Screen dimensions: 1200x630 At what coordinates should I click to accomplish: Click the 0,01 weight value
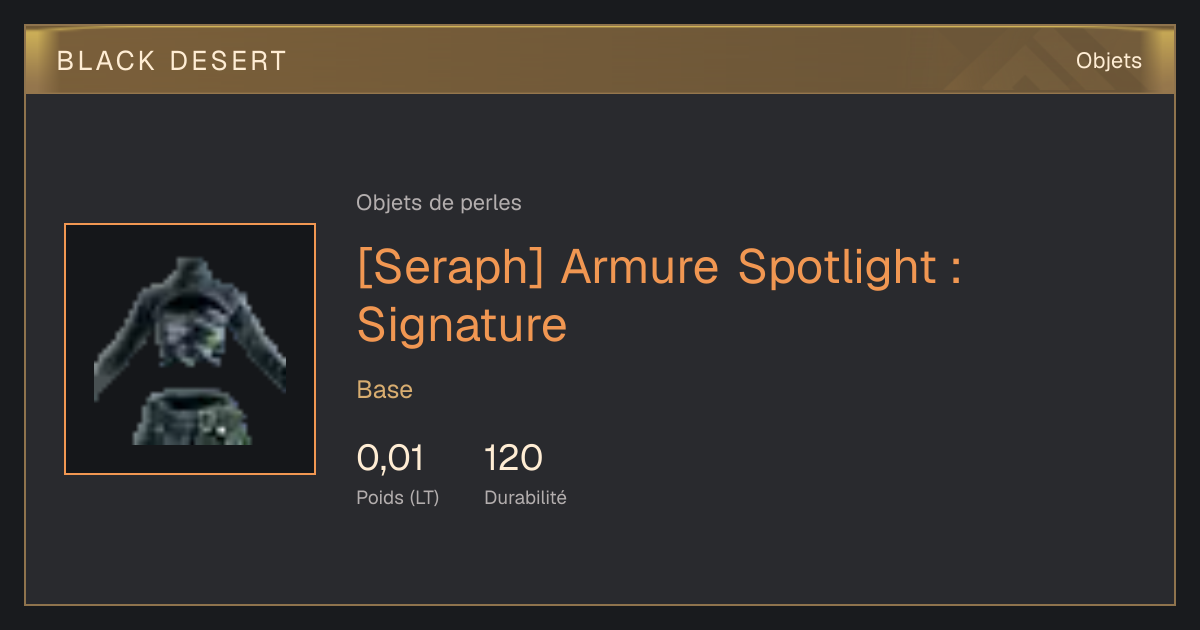point(391,459)
